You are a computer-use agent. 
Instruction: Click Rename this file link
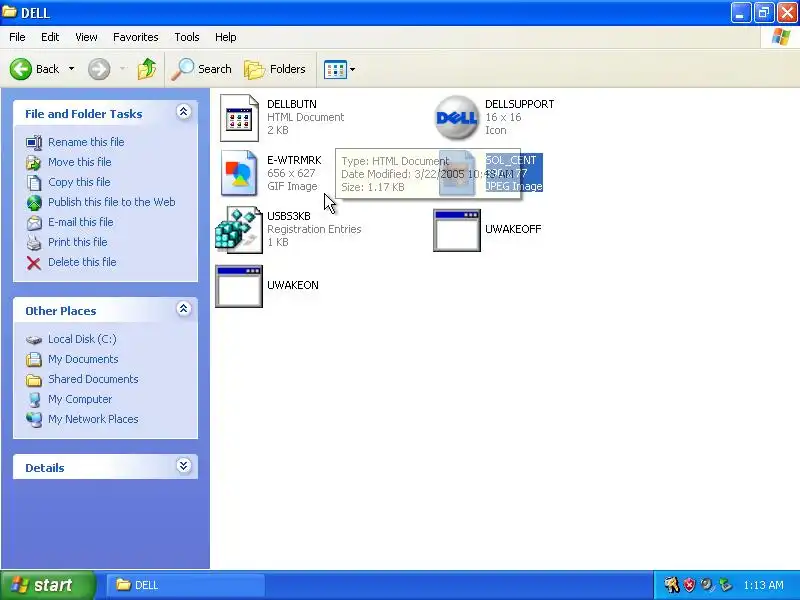[86, 142]
